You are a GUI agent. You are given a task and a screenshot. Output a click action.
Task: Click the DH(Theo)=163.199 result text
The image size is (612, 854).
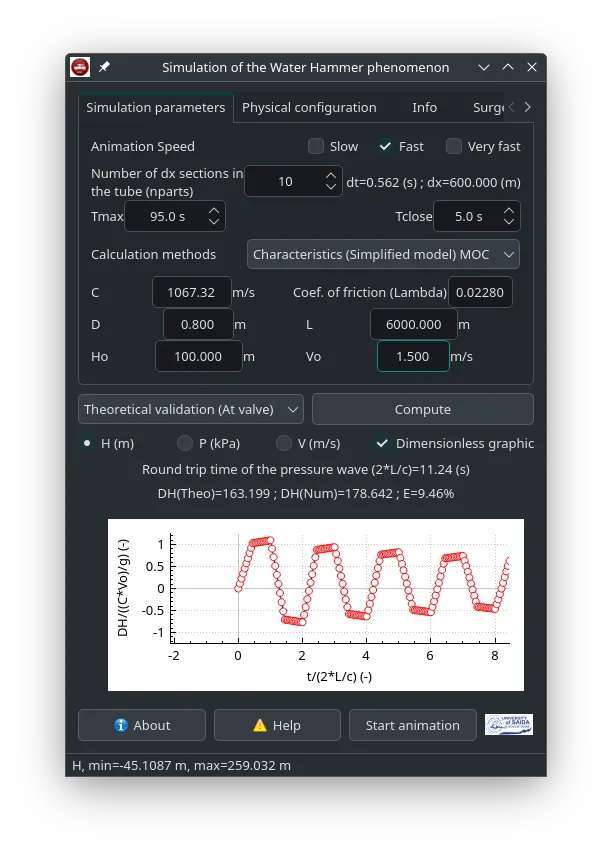point(306,493)
